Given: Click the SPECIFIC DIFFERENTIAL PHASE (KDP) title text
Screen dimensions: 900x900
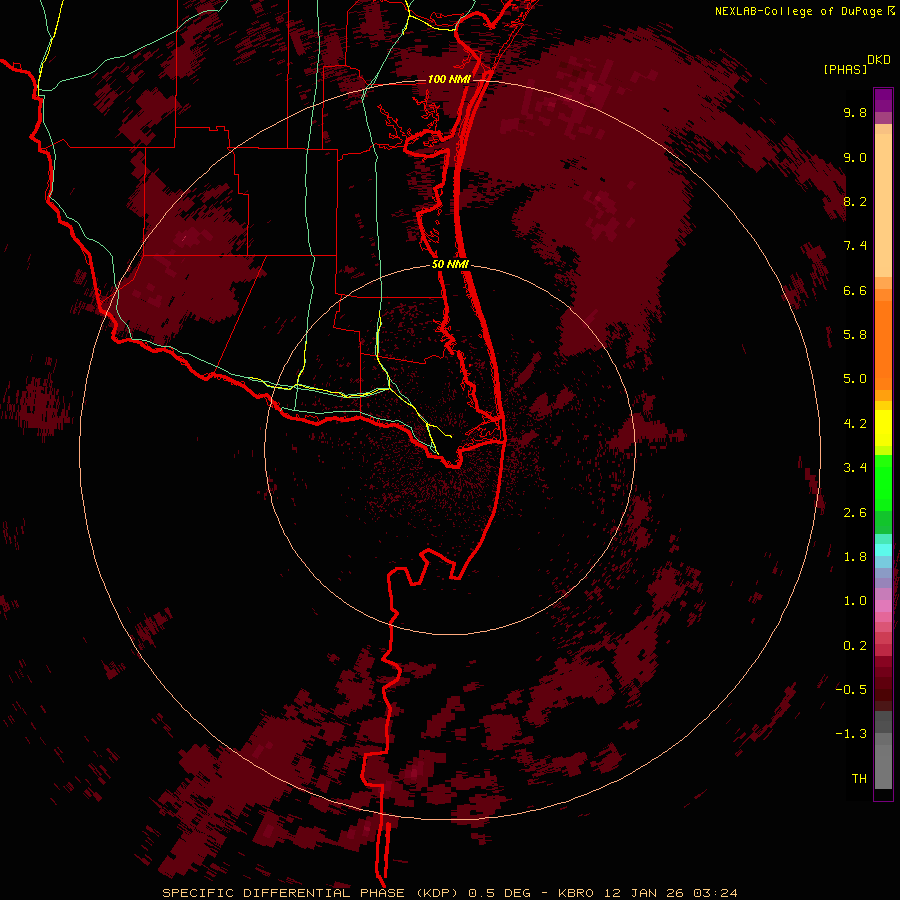Looking at the screenshot, I should click(308, 893).
